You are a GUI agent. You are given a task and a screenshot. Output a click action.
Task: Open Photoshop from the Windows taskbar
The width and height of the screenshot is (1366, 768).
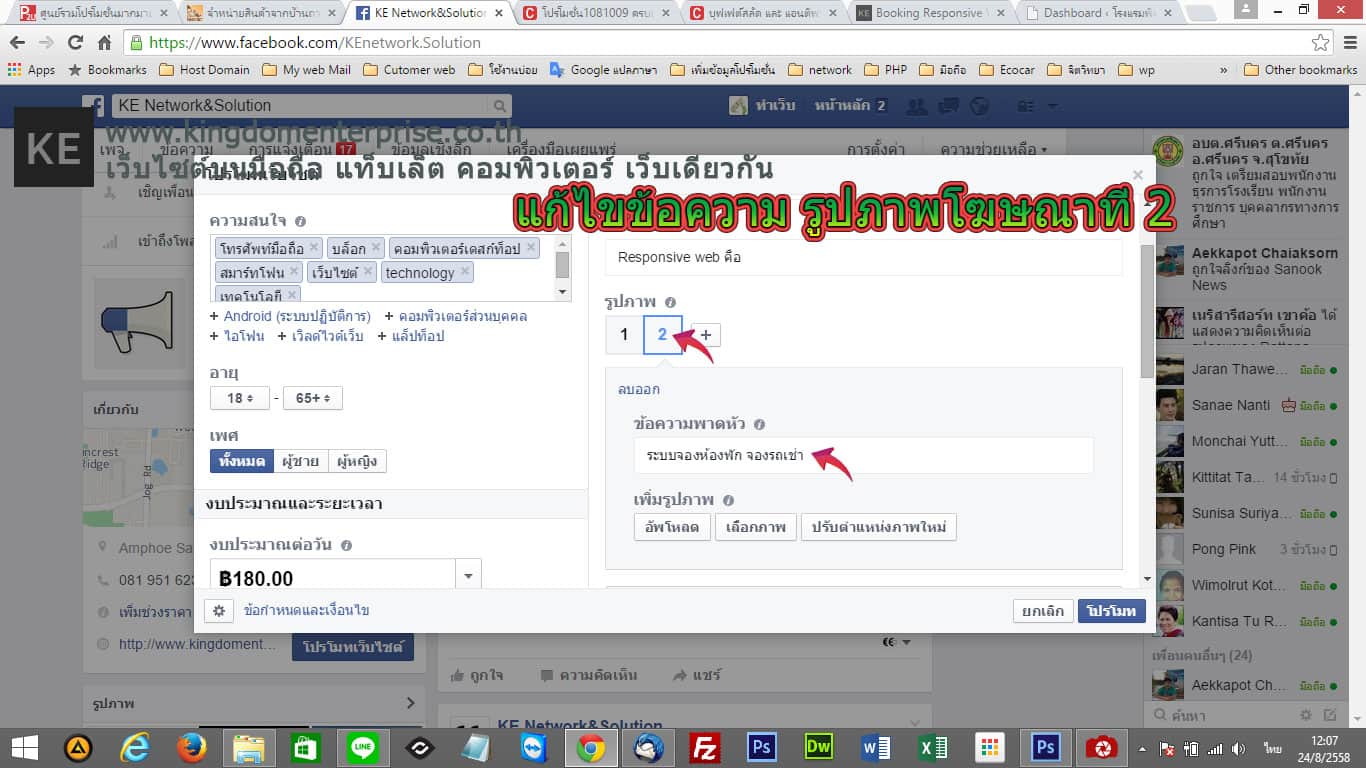click(x=762, y=748)
